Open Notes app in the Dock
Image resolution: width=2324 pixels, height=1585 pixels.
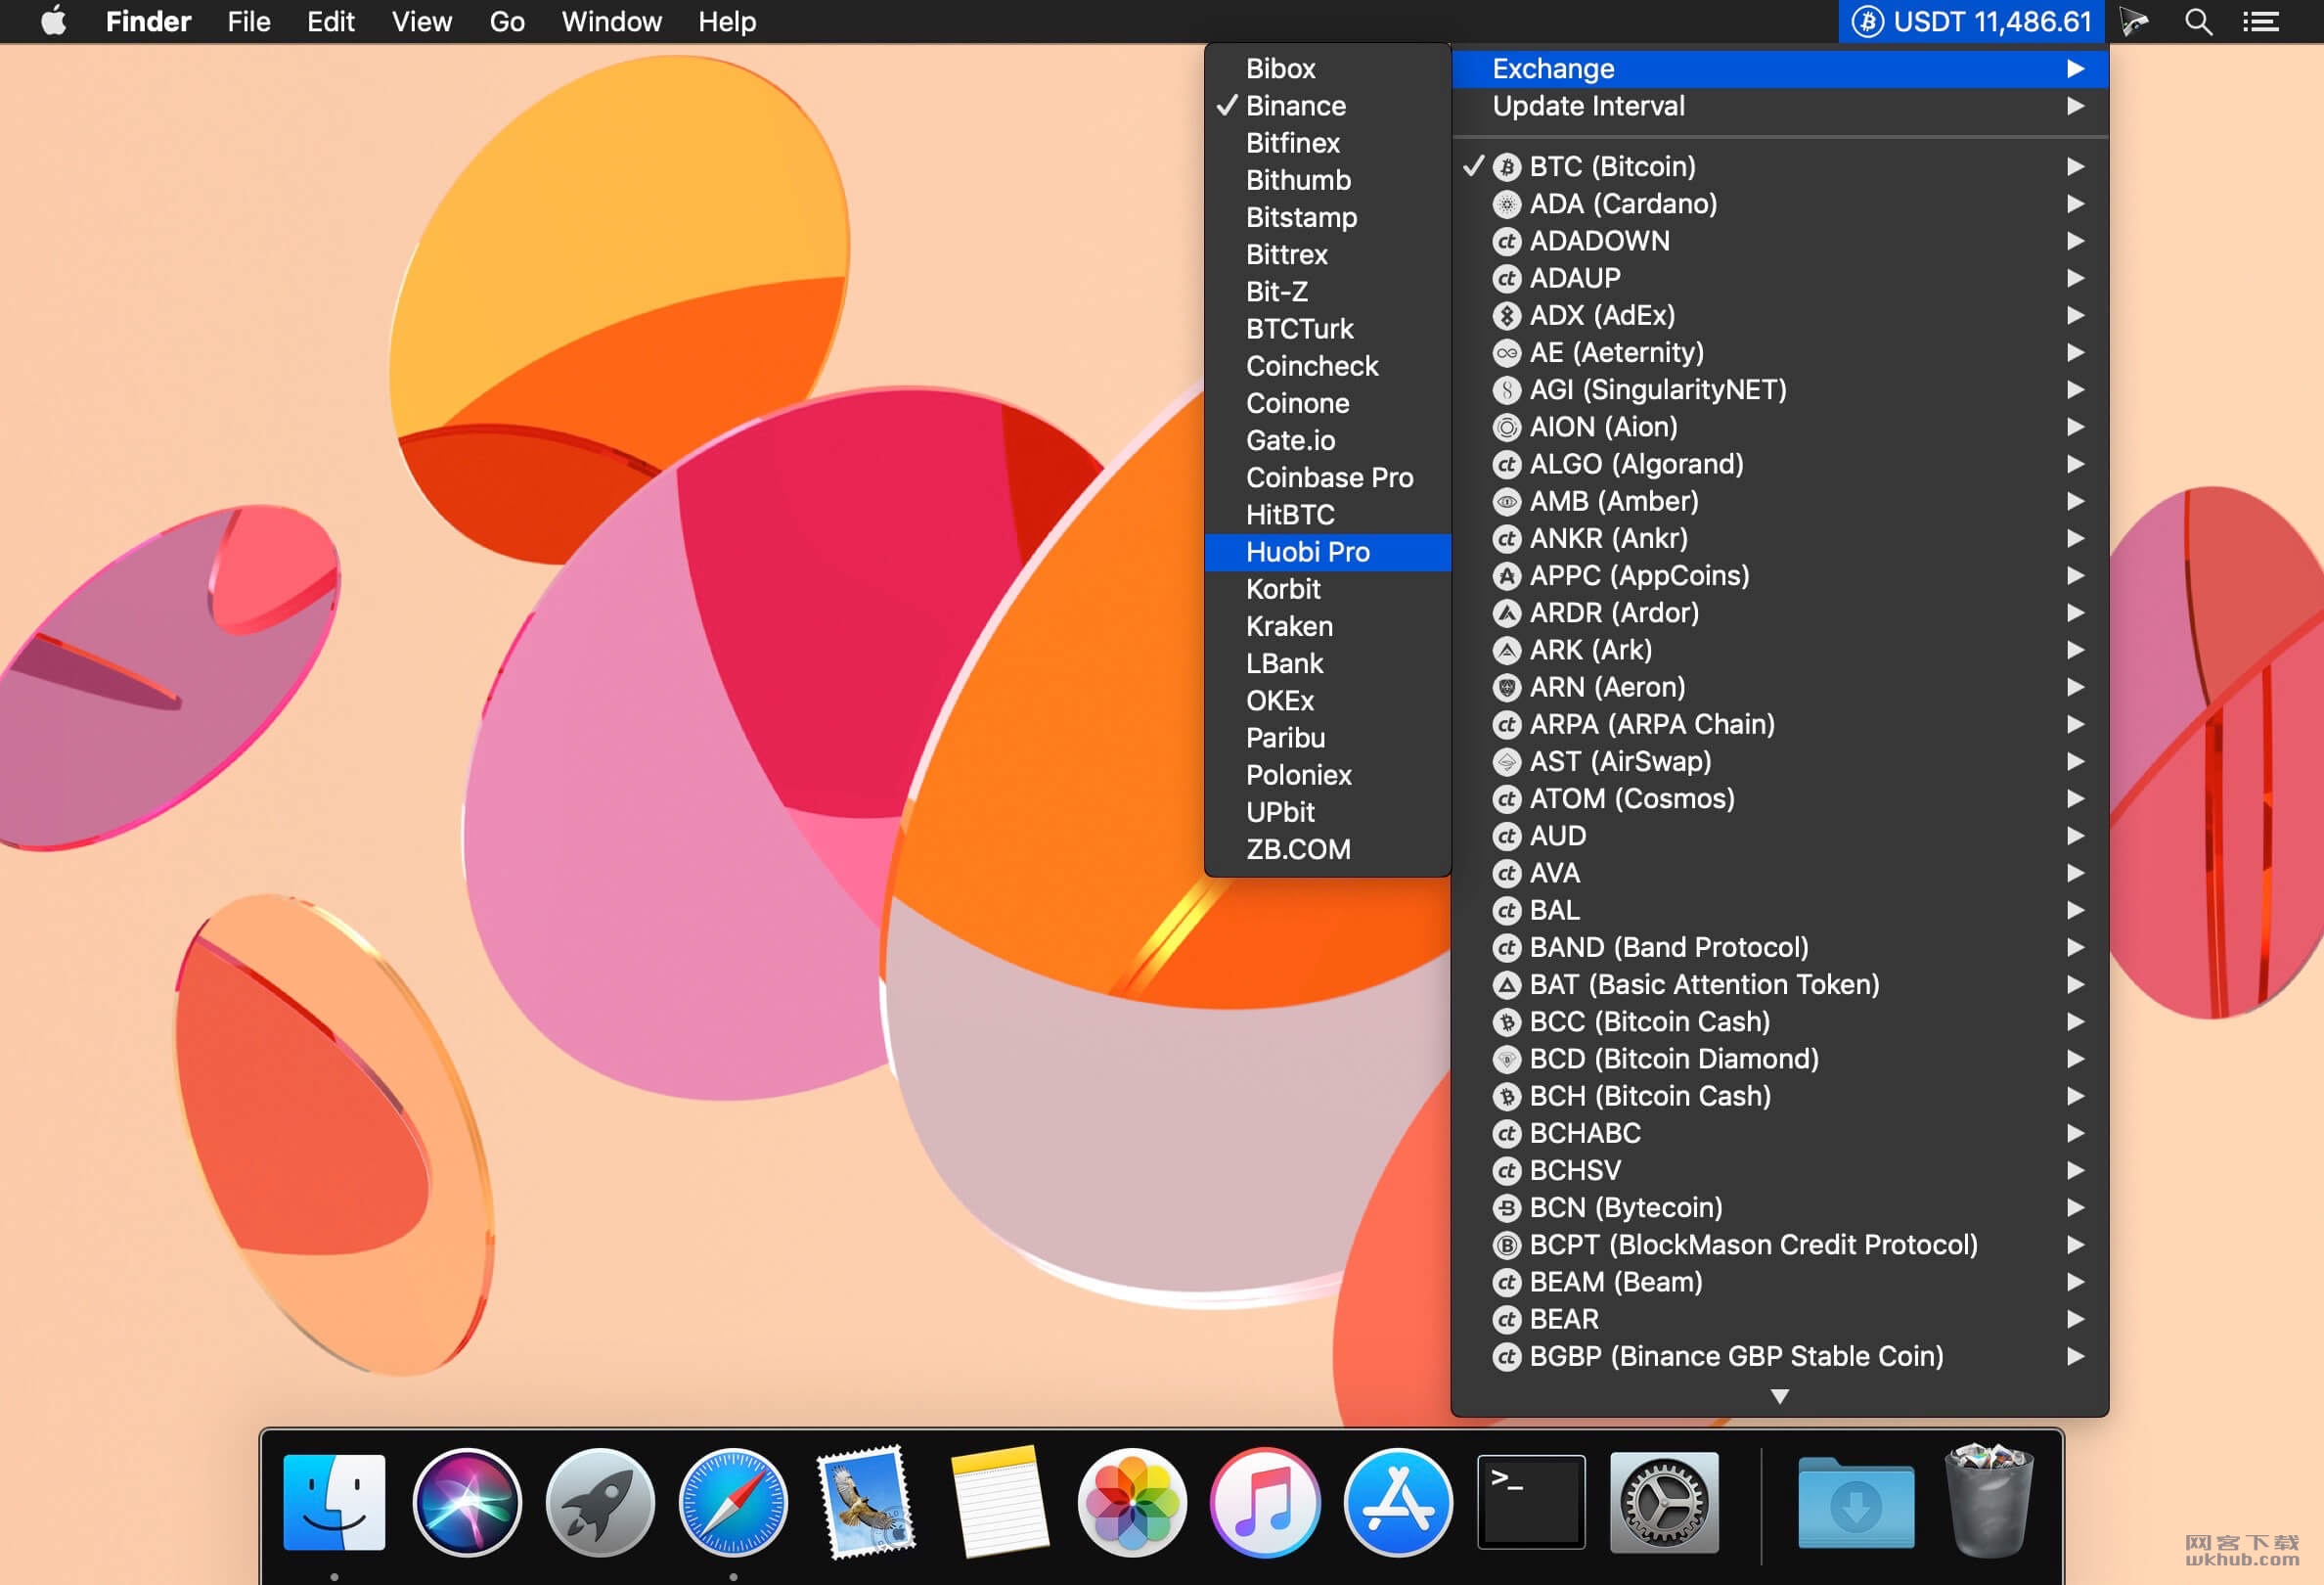click(x=999, y=1501)
